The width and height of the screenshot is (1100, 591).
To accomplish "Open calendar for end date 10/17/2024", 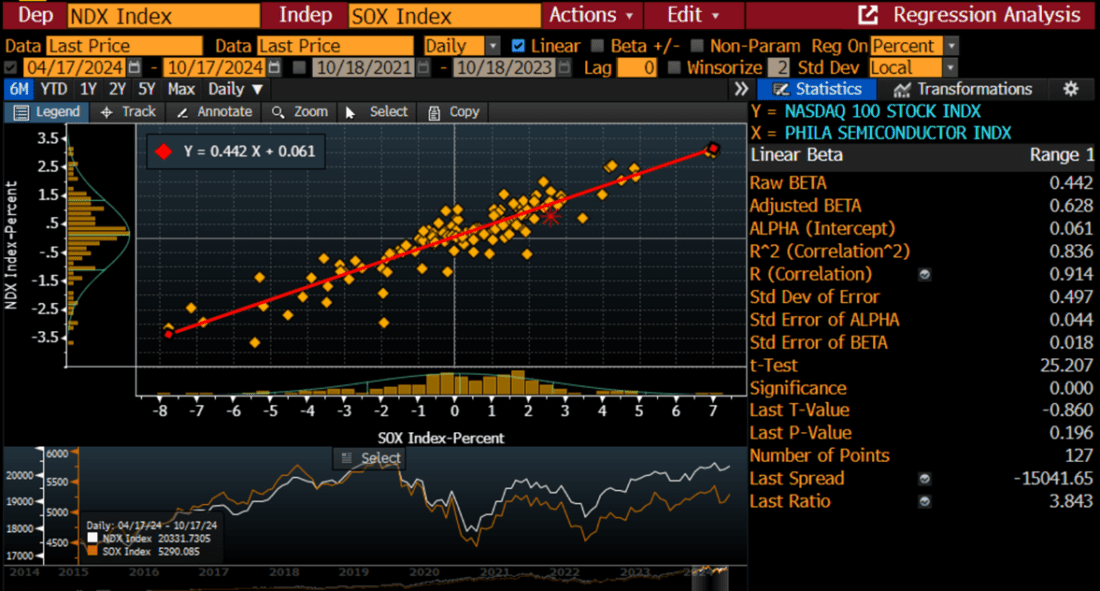I will tap(274, 67).
